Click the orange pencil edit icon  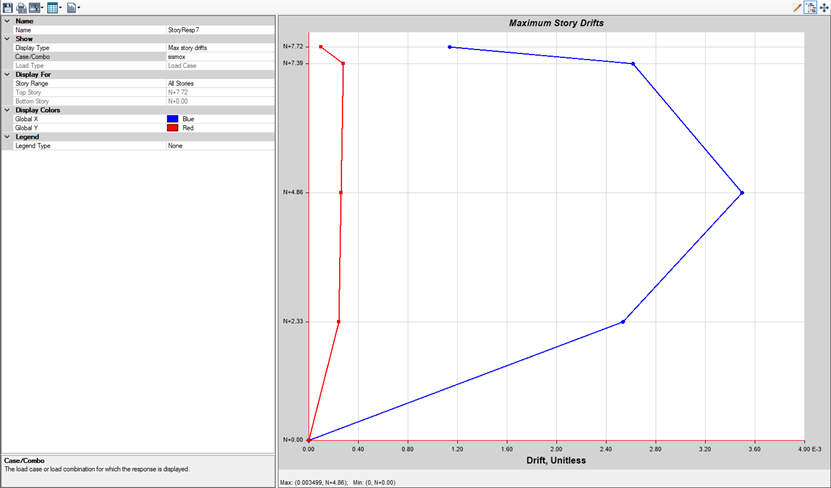tap(797, 7)
